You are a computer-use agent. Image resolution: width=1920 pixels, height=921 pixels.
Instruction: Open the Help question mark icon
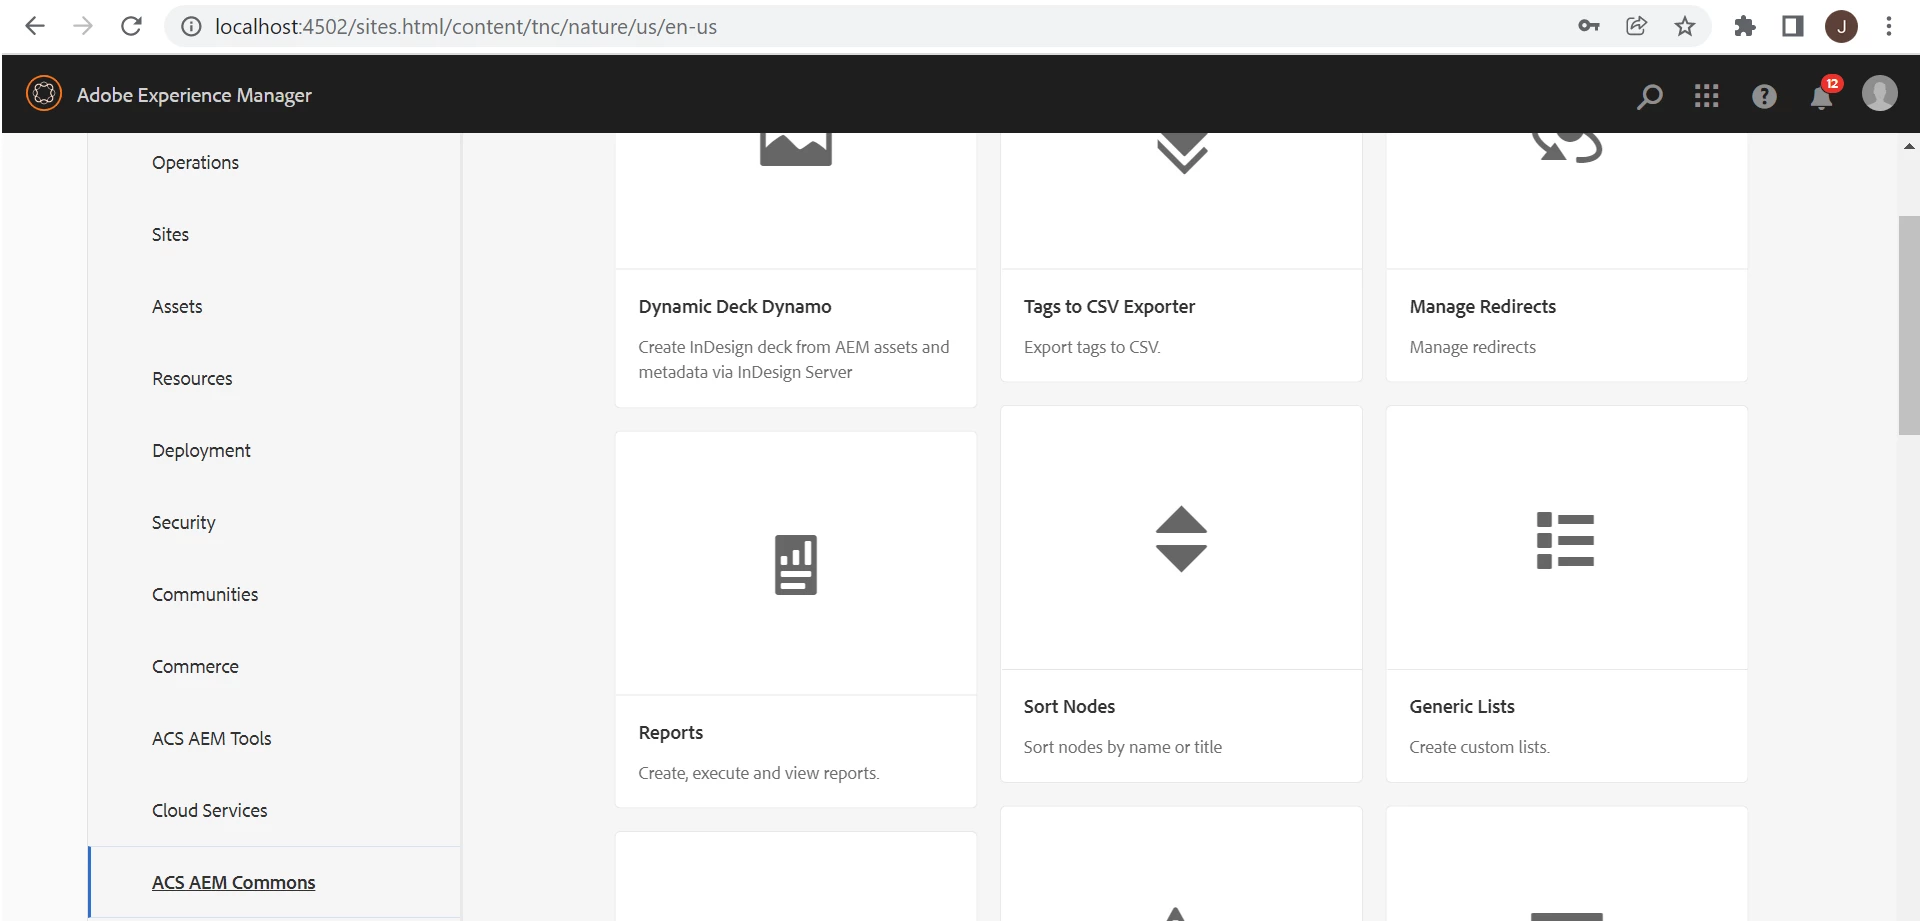point(1764,96)
